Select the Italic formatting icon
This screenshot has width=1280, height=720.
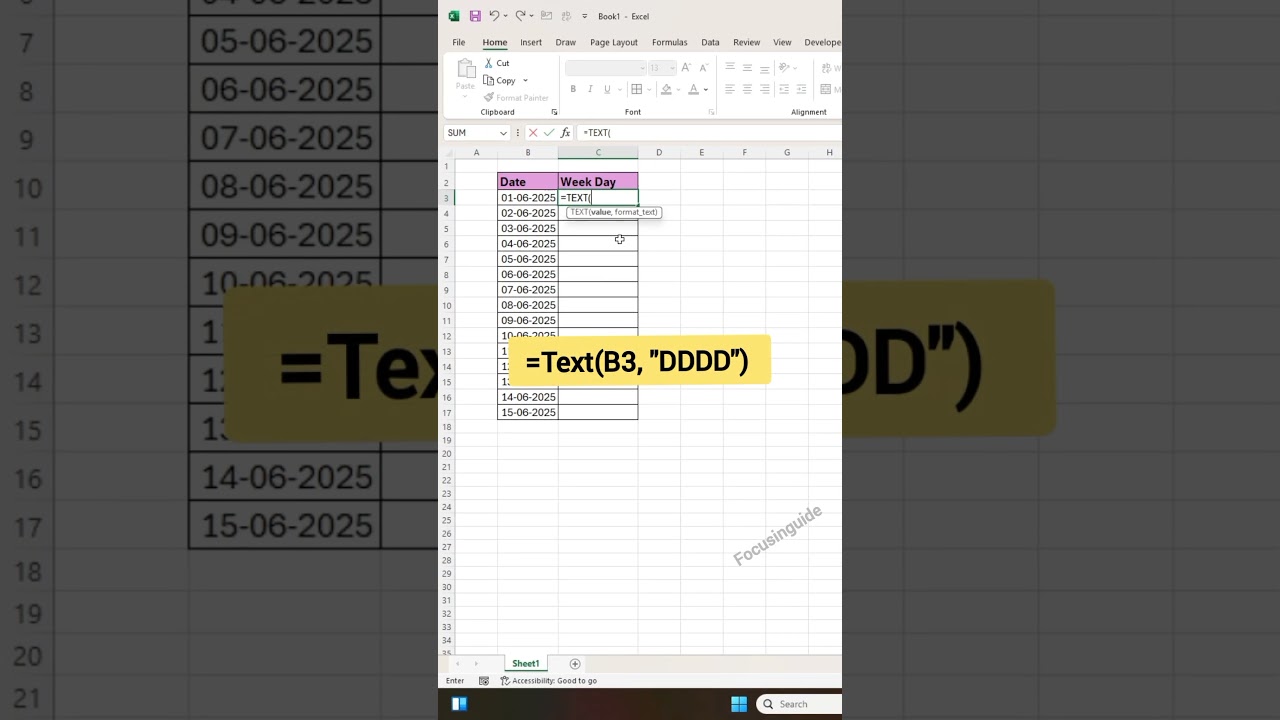[x=589, y=88]
